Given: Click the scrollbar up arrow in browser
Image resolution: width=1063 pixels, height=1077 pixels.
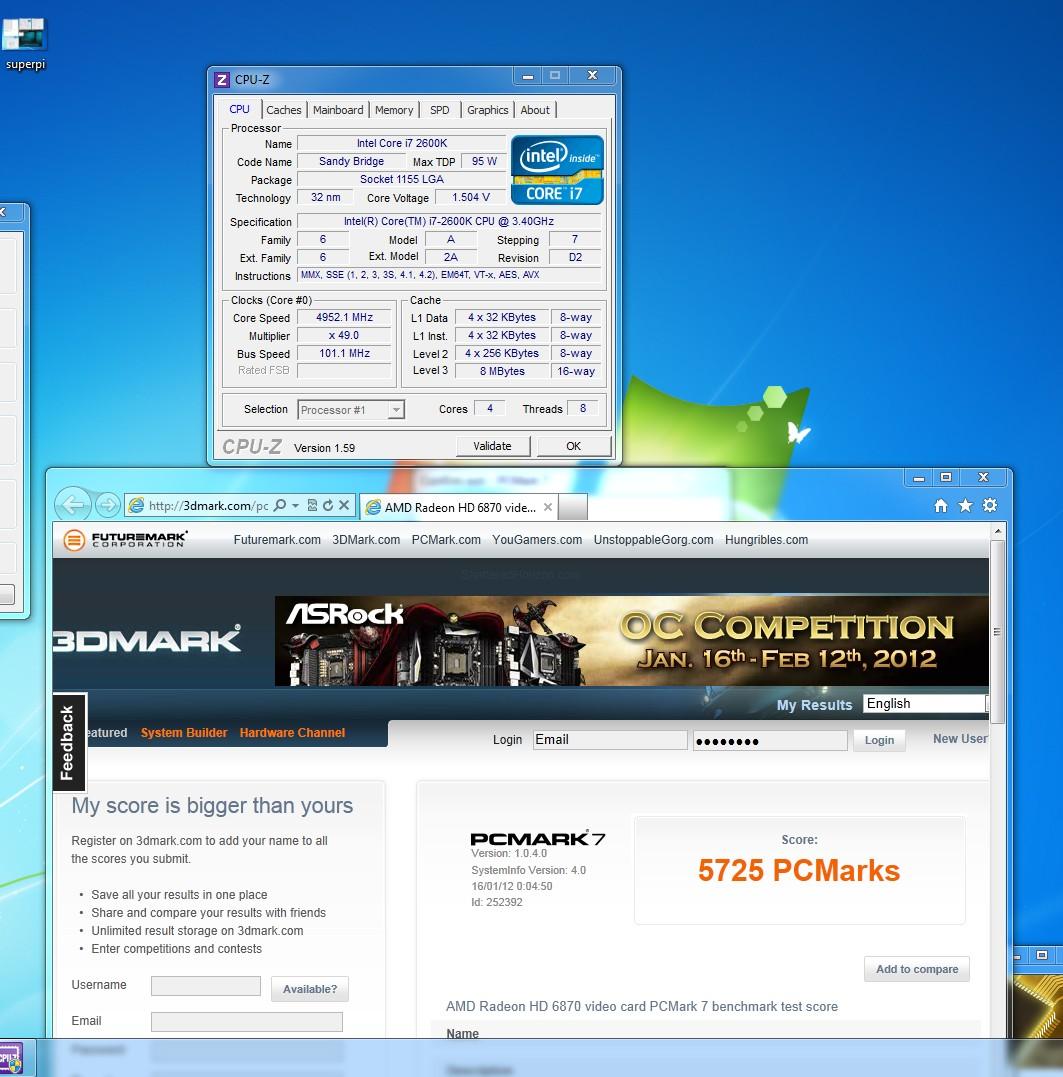Looking at the screenshot, I should pyautogui.click(x=997, y=531).
